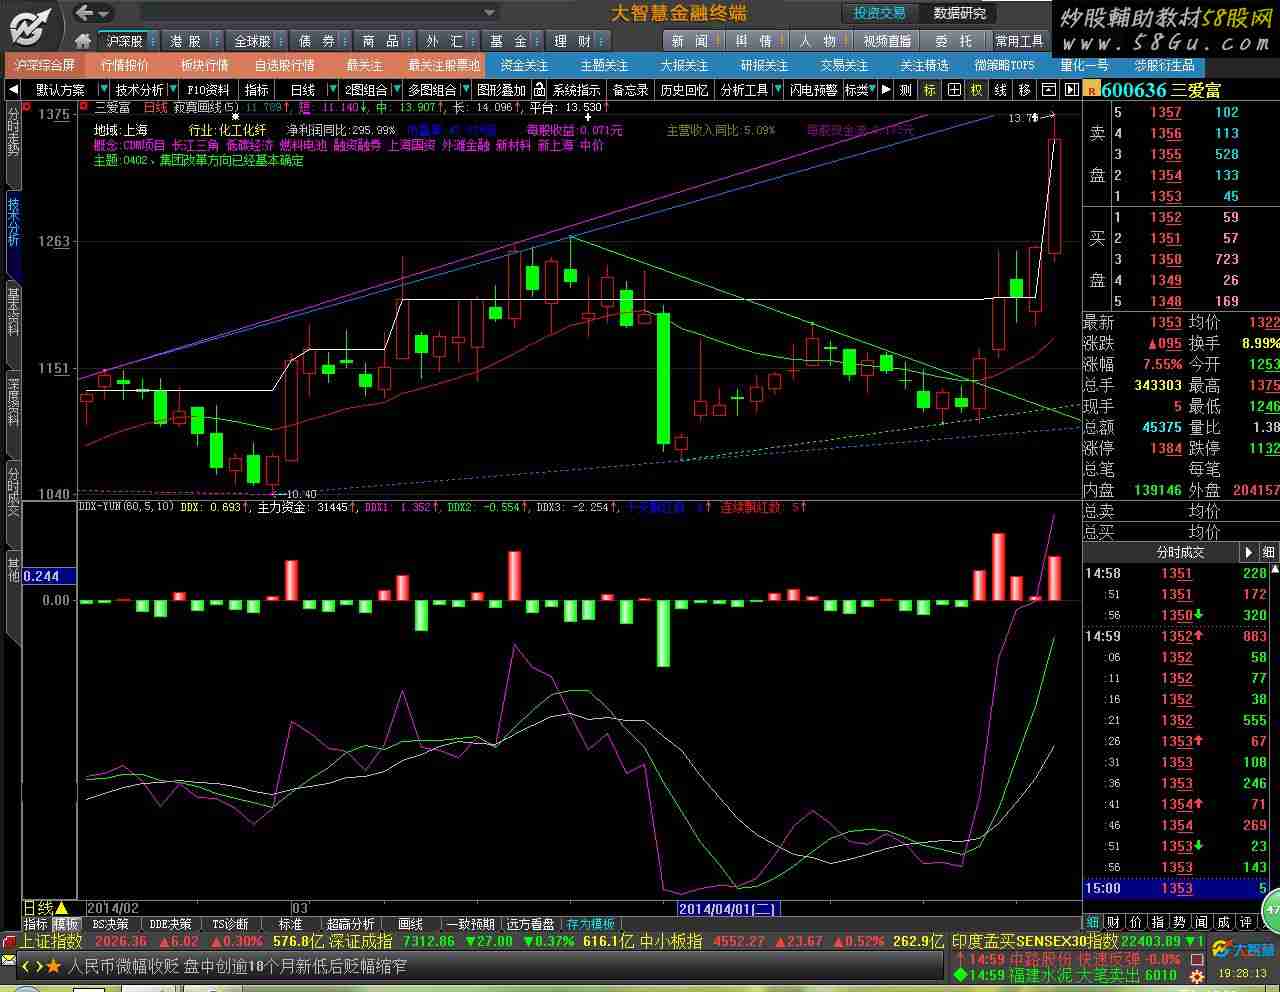Screen dimensions: 1280x992
Task: Open the address bar dropdown arrow
Action: [489, 13]
